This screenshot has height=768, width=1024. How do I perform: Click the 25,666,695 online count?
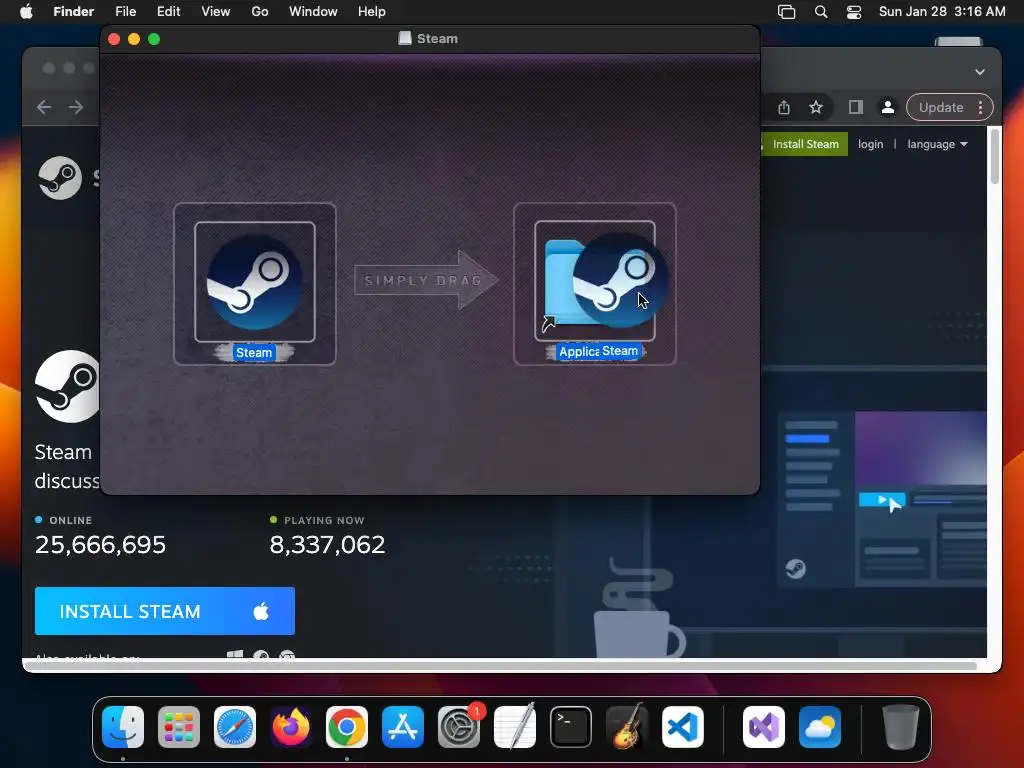coord(100,544)
